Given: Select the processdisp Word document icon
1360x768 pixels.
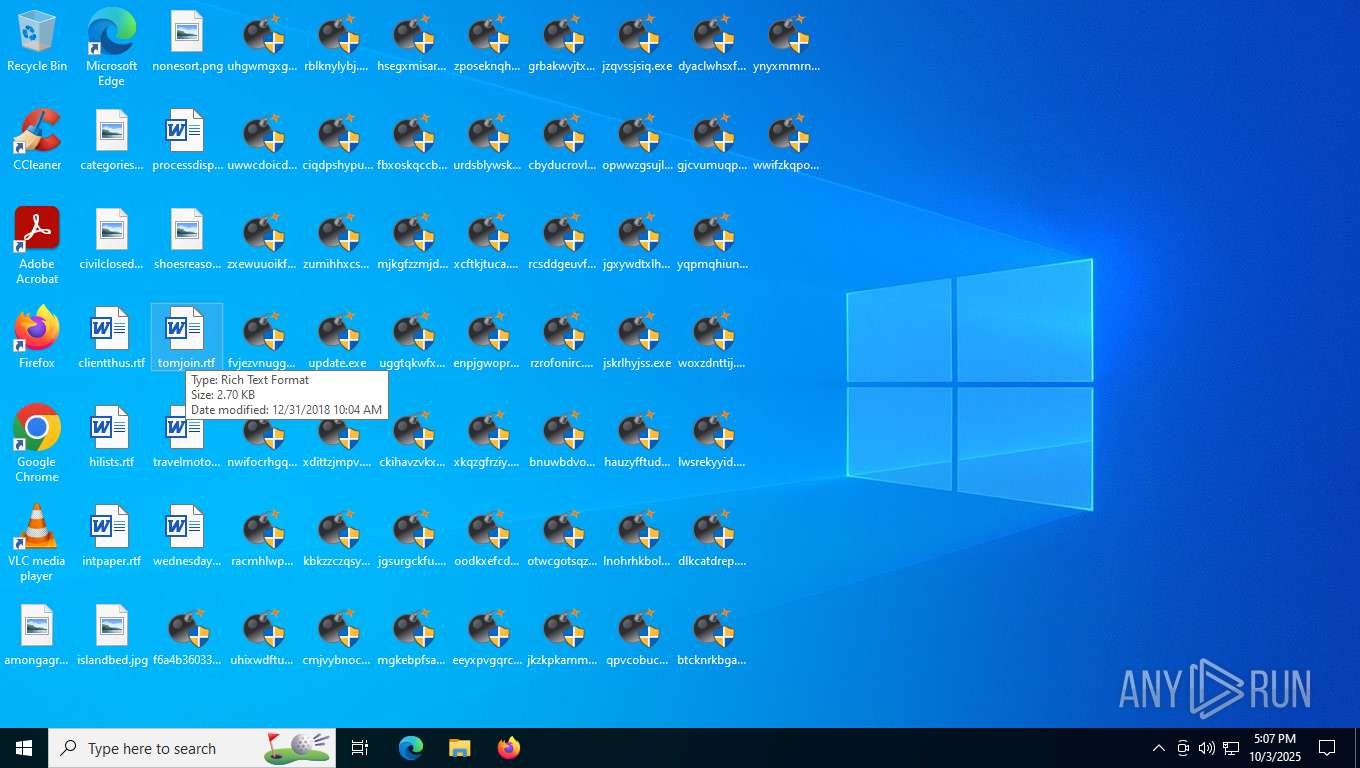Looking at the screenshot, I should tap(187, 141).
